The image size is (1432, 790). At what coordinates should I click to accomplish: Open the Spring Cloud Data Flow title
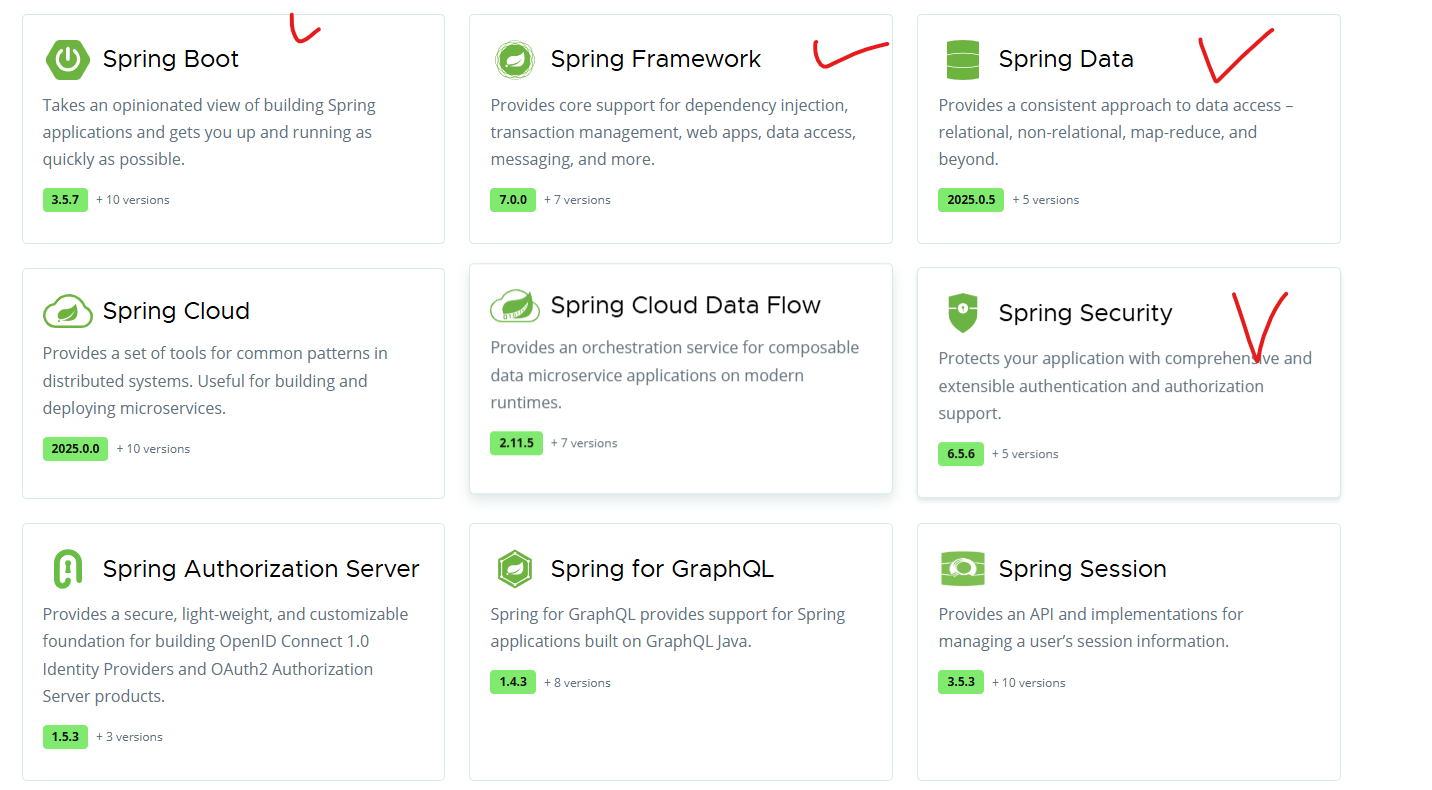686,305
